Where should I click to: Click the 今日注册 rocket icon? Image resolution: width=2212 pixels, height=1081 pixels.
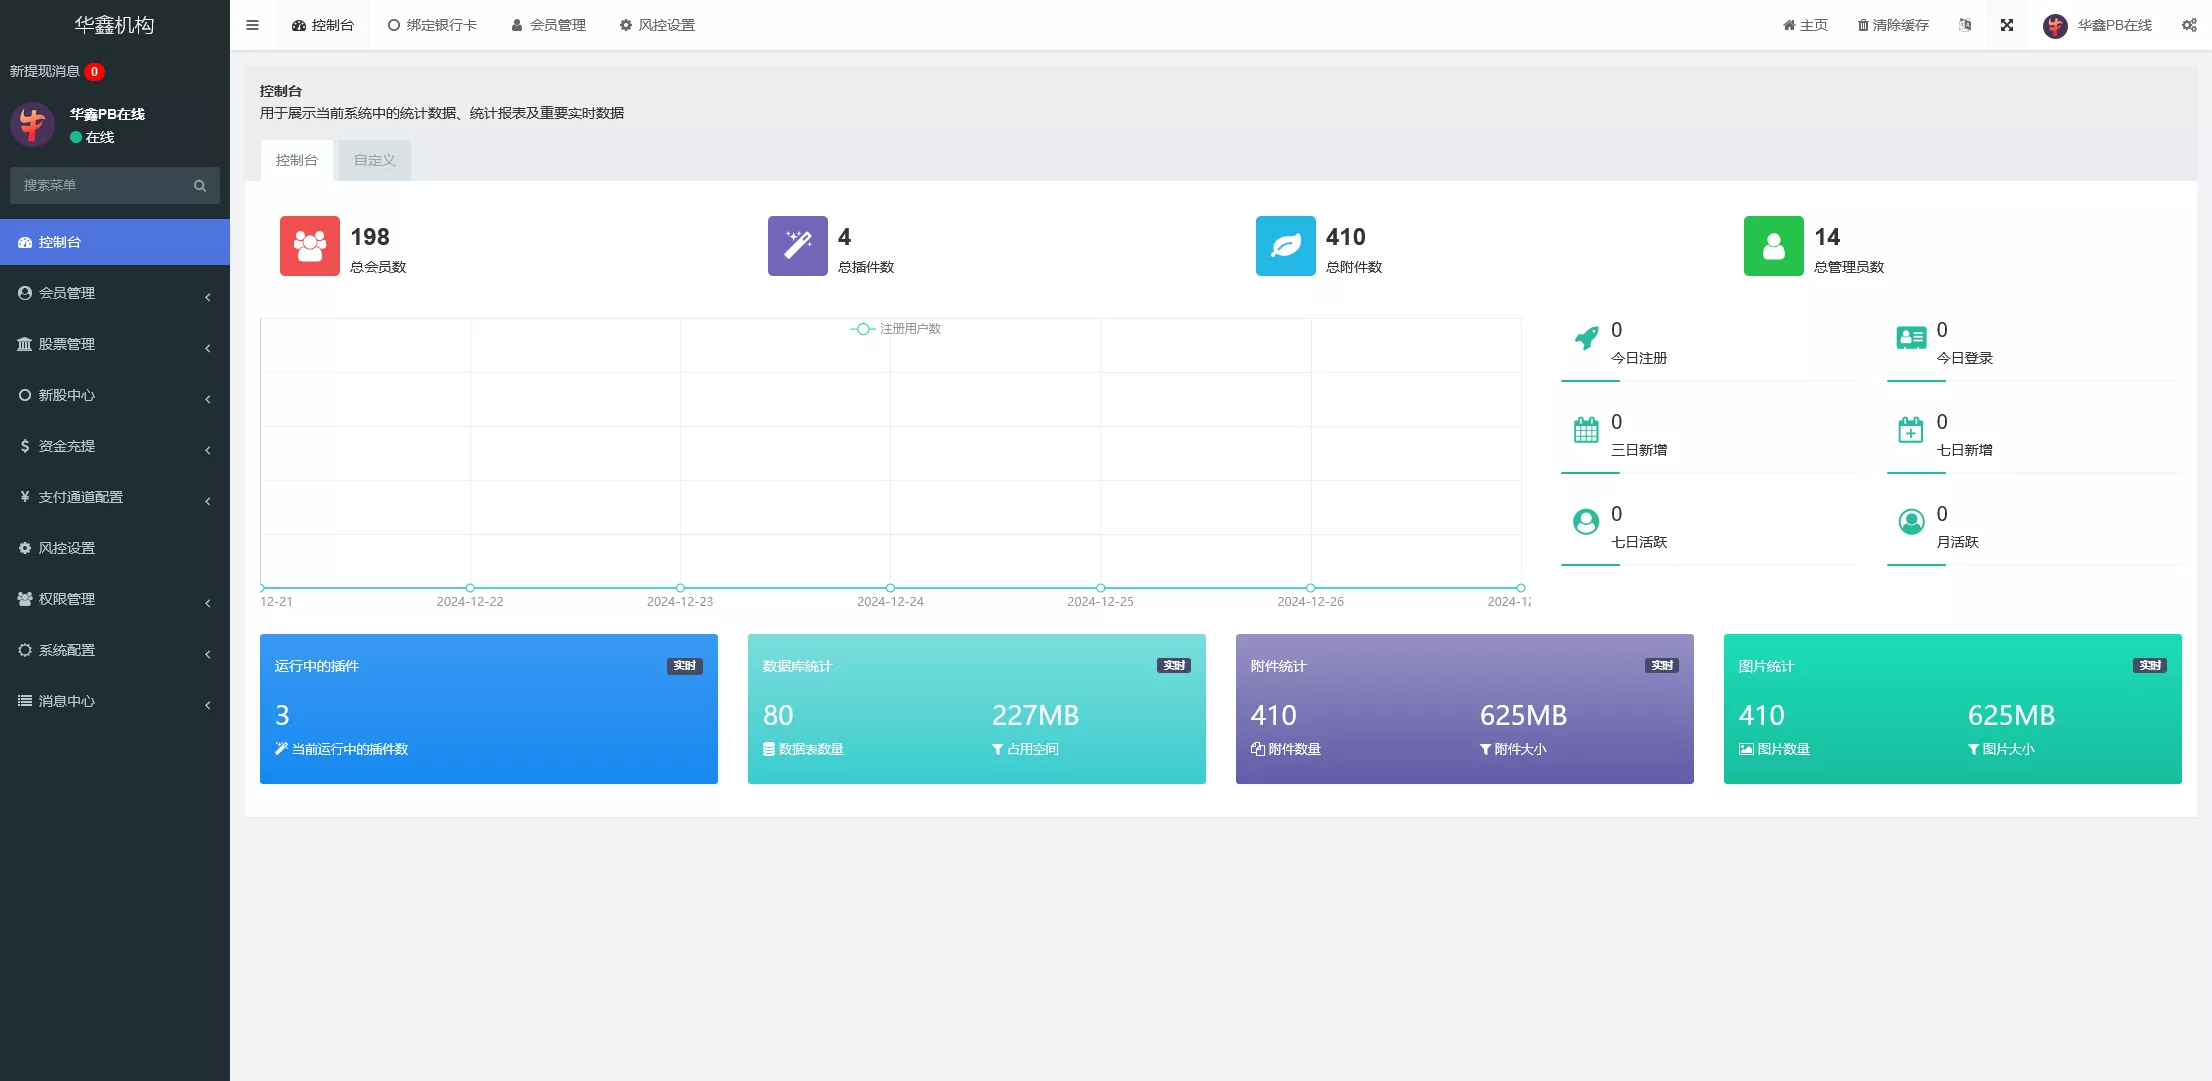[1586, 338]
